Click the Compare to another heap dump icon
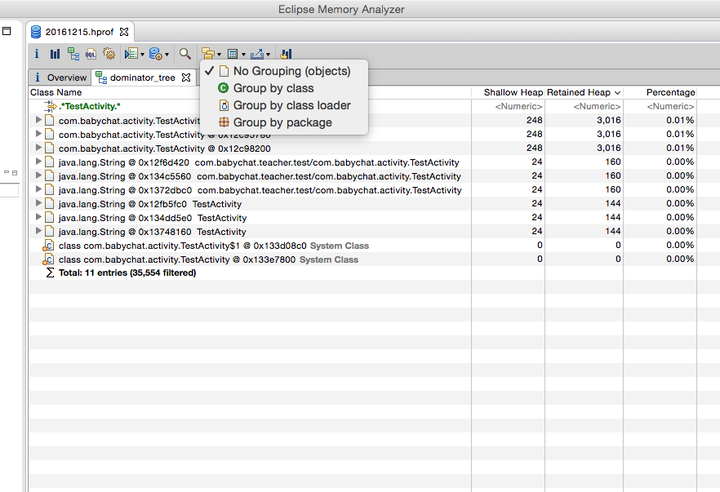 coord(286,54)
